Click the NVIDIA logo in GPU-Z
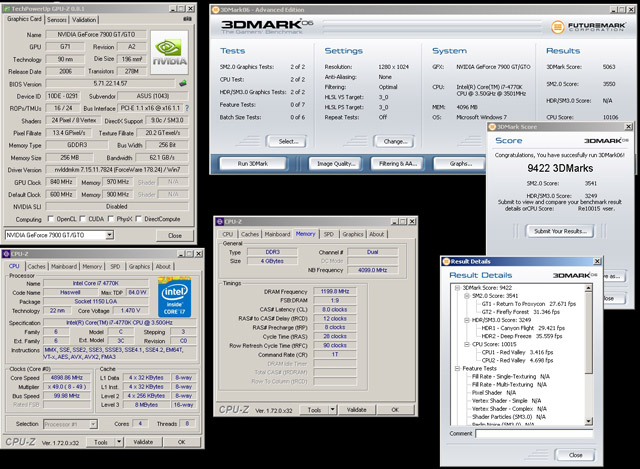This screenshot has width=640, height=469. [x=171, y=53]
